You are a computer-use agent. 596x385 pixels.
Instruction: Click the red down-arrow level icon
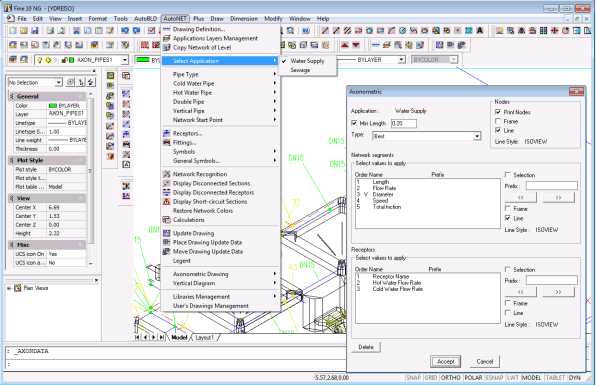tap(356, 45)
